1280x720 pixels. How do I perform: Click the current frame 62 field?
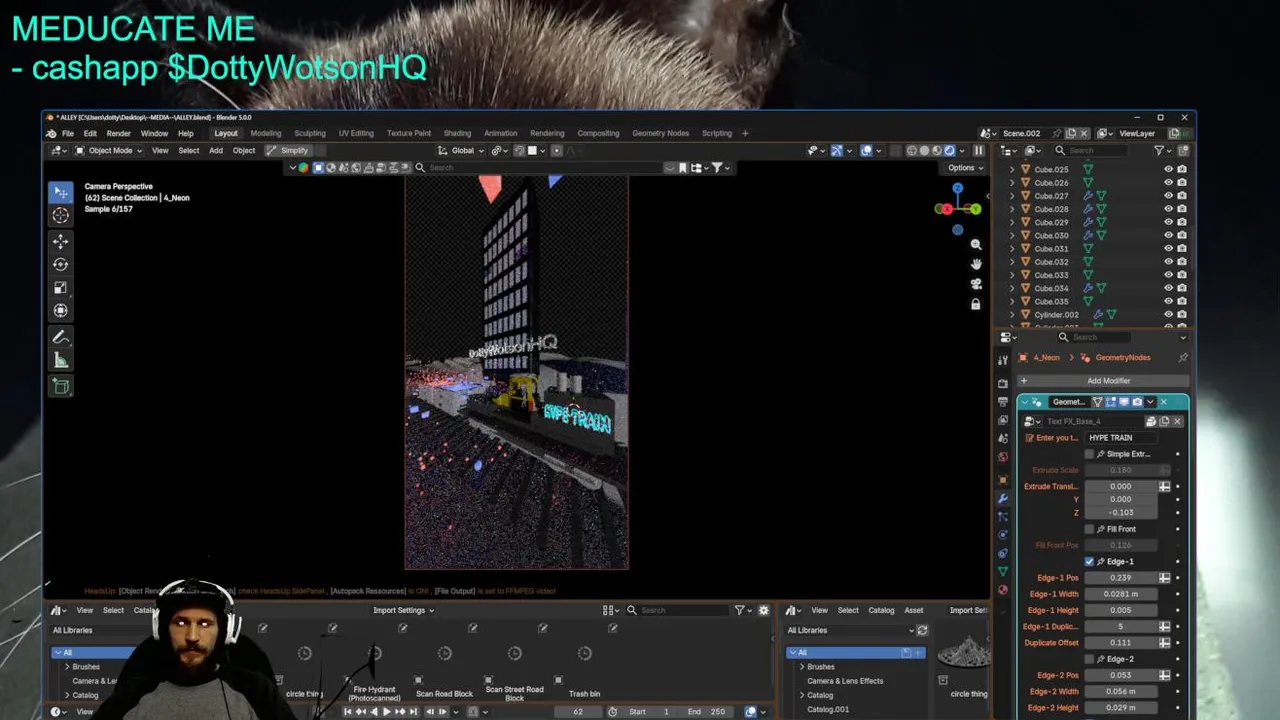578,712
